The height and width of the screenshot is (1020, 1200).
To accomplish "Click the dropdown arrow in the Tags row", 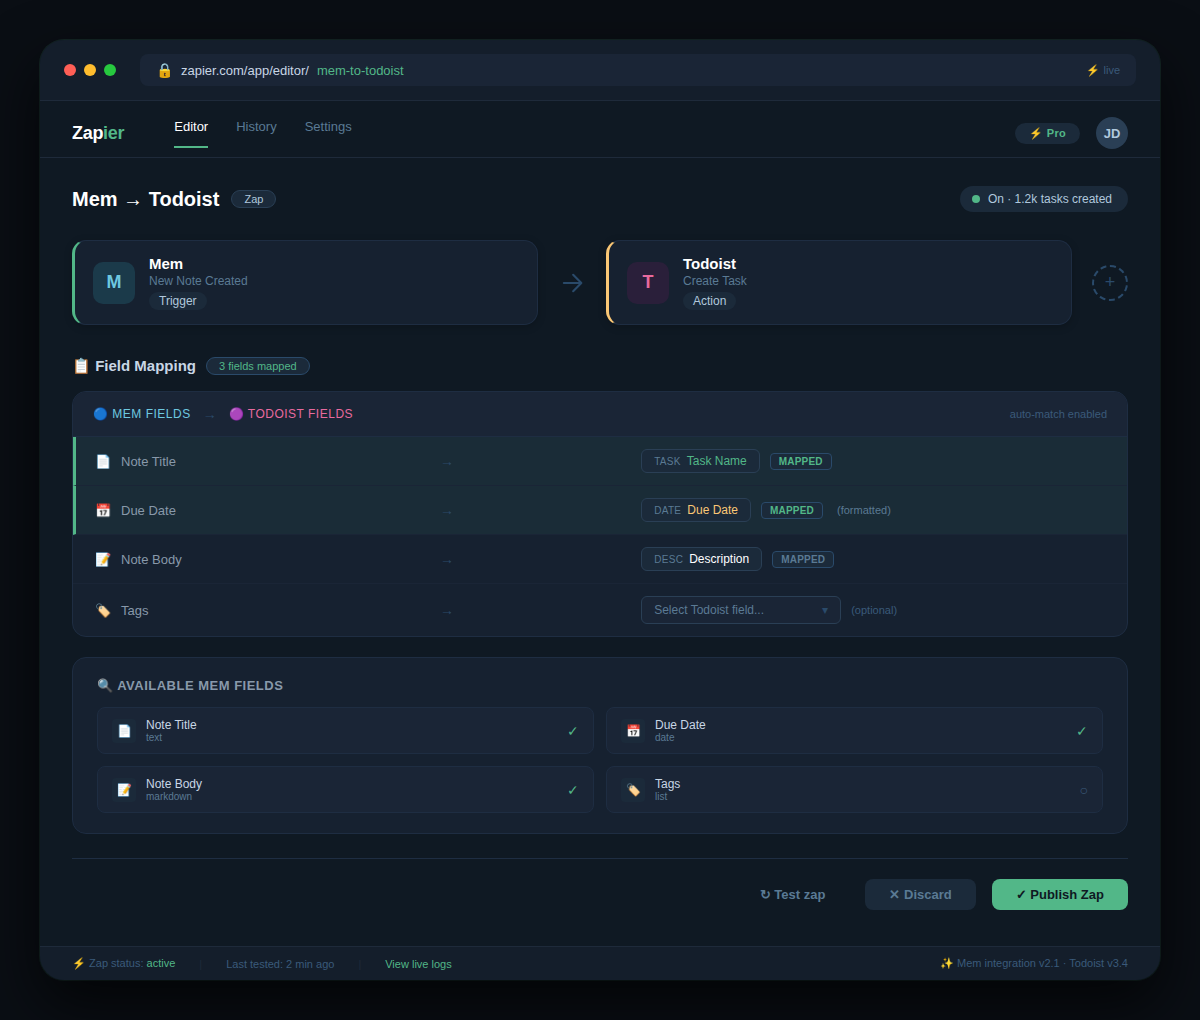I will pos(825,610).
